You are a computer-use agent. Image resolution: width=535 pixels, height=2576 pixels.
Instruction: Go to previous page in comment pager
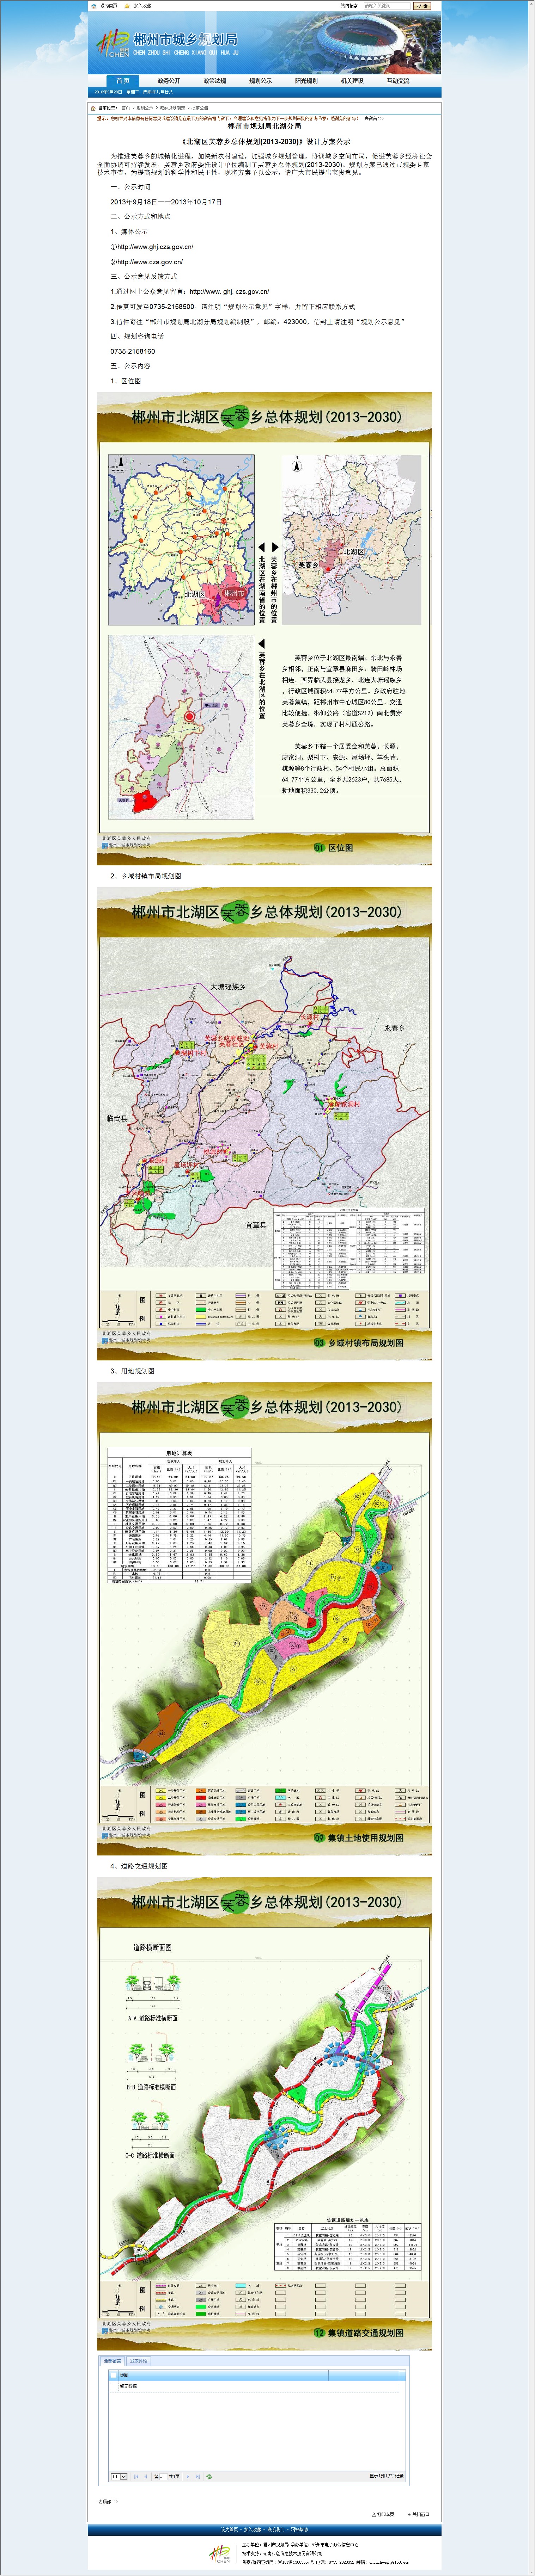(146, 2477)
